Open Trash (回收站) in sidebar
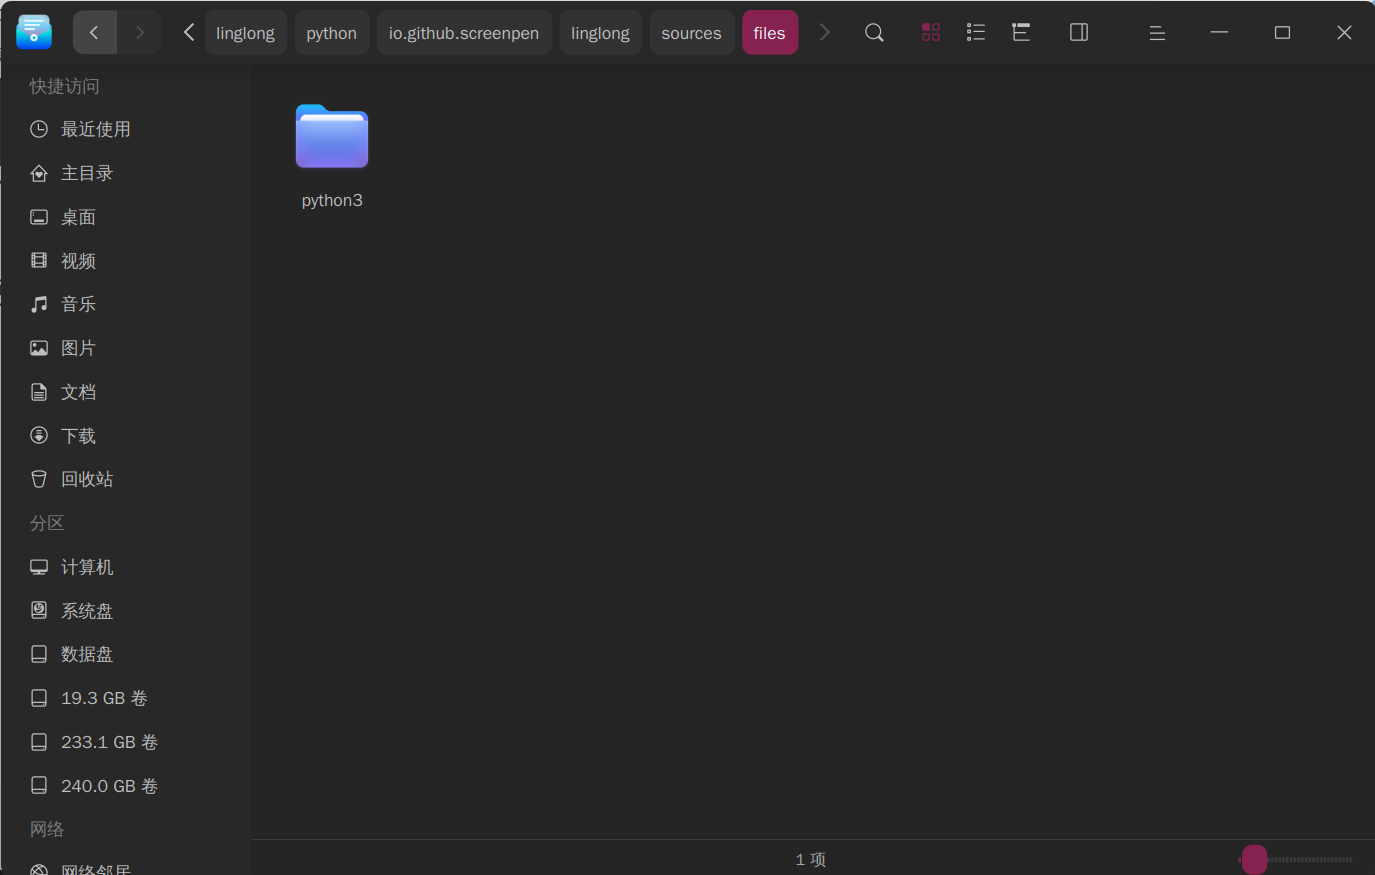This screenshot has width=1375, height=875. 125,479
